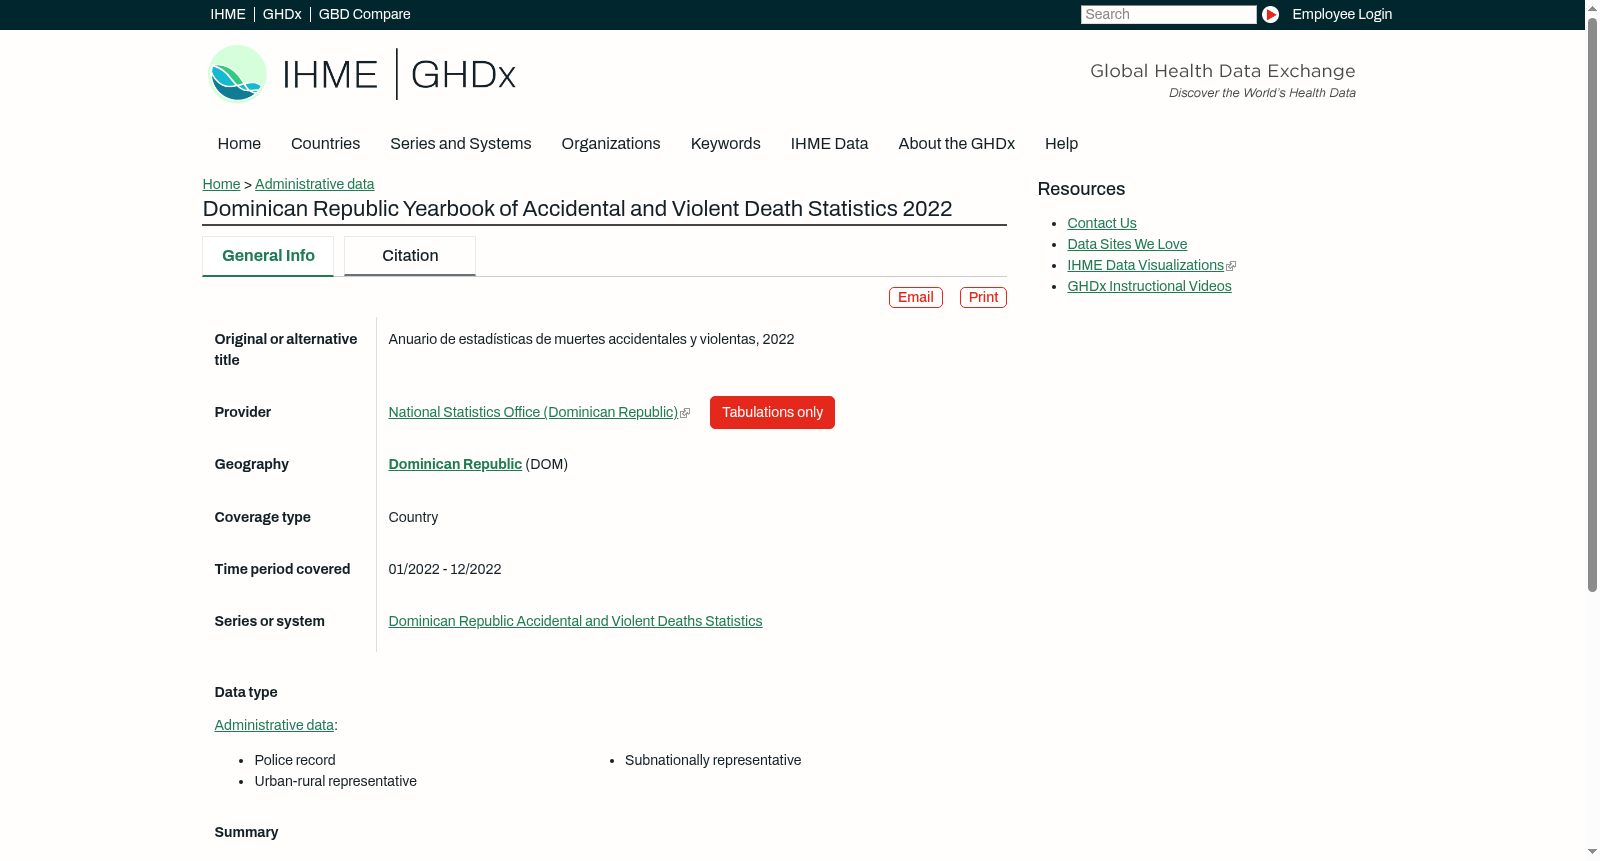Click the scrollbar down arrow
Viewport: 1600px width, 861px height.
[x=1592, y=852]
